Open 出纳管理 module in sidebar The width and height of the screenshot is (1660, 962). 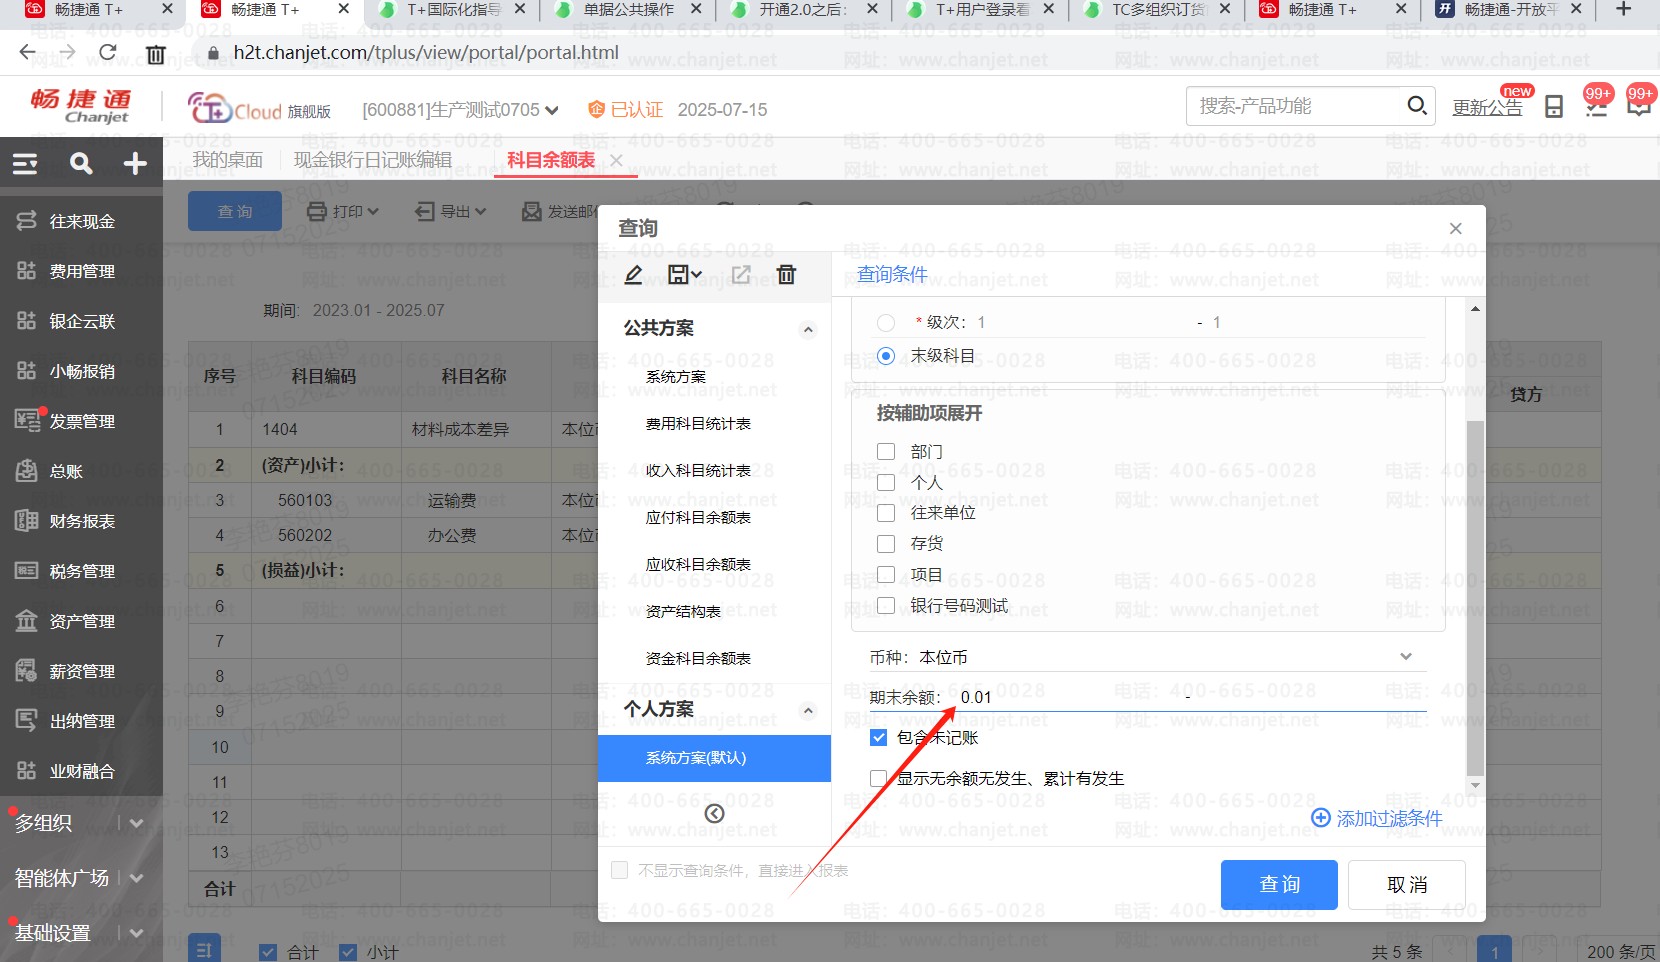[81, 721]
